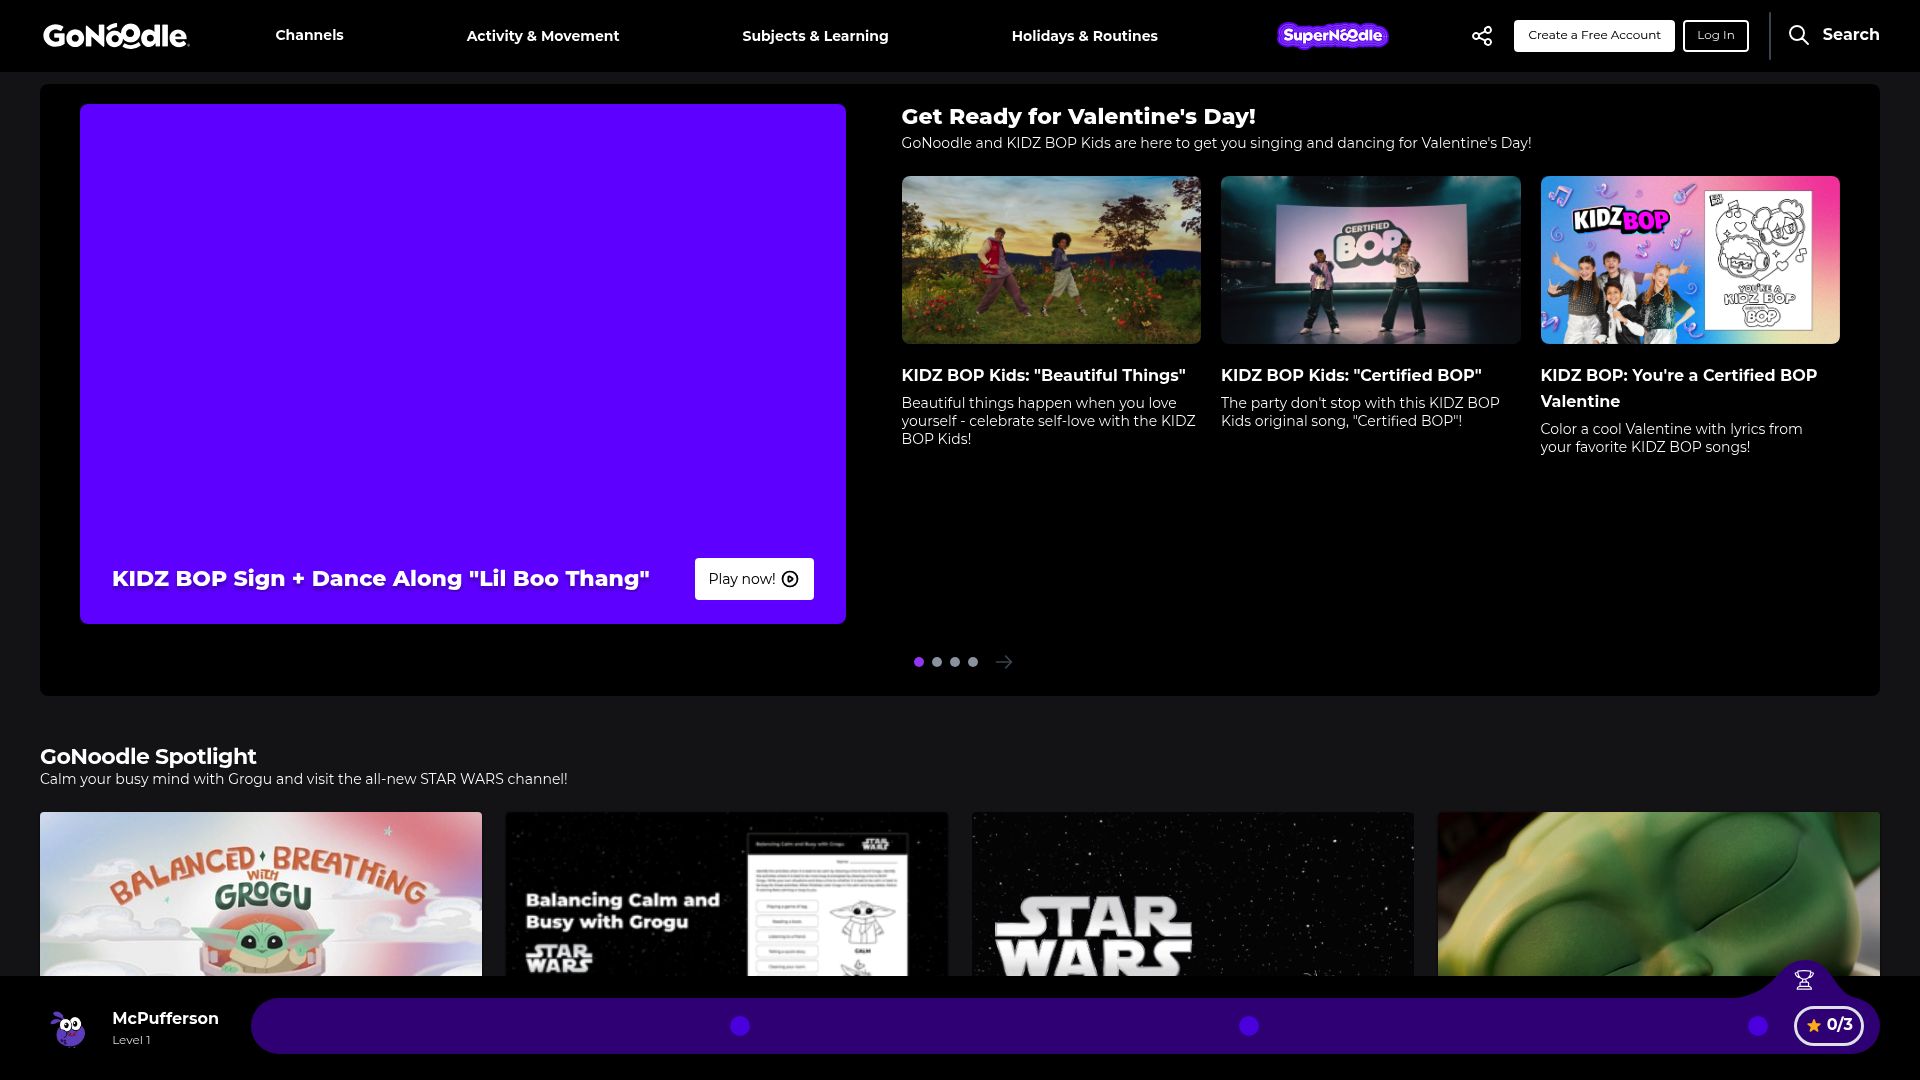Open the Holidays & Routines menu

[1084, 35]
